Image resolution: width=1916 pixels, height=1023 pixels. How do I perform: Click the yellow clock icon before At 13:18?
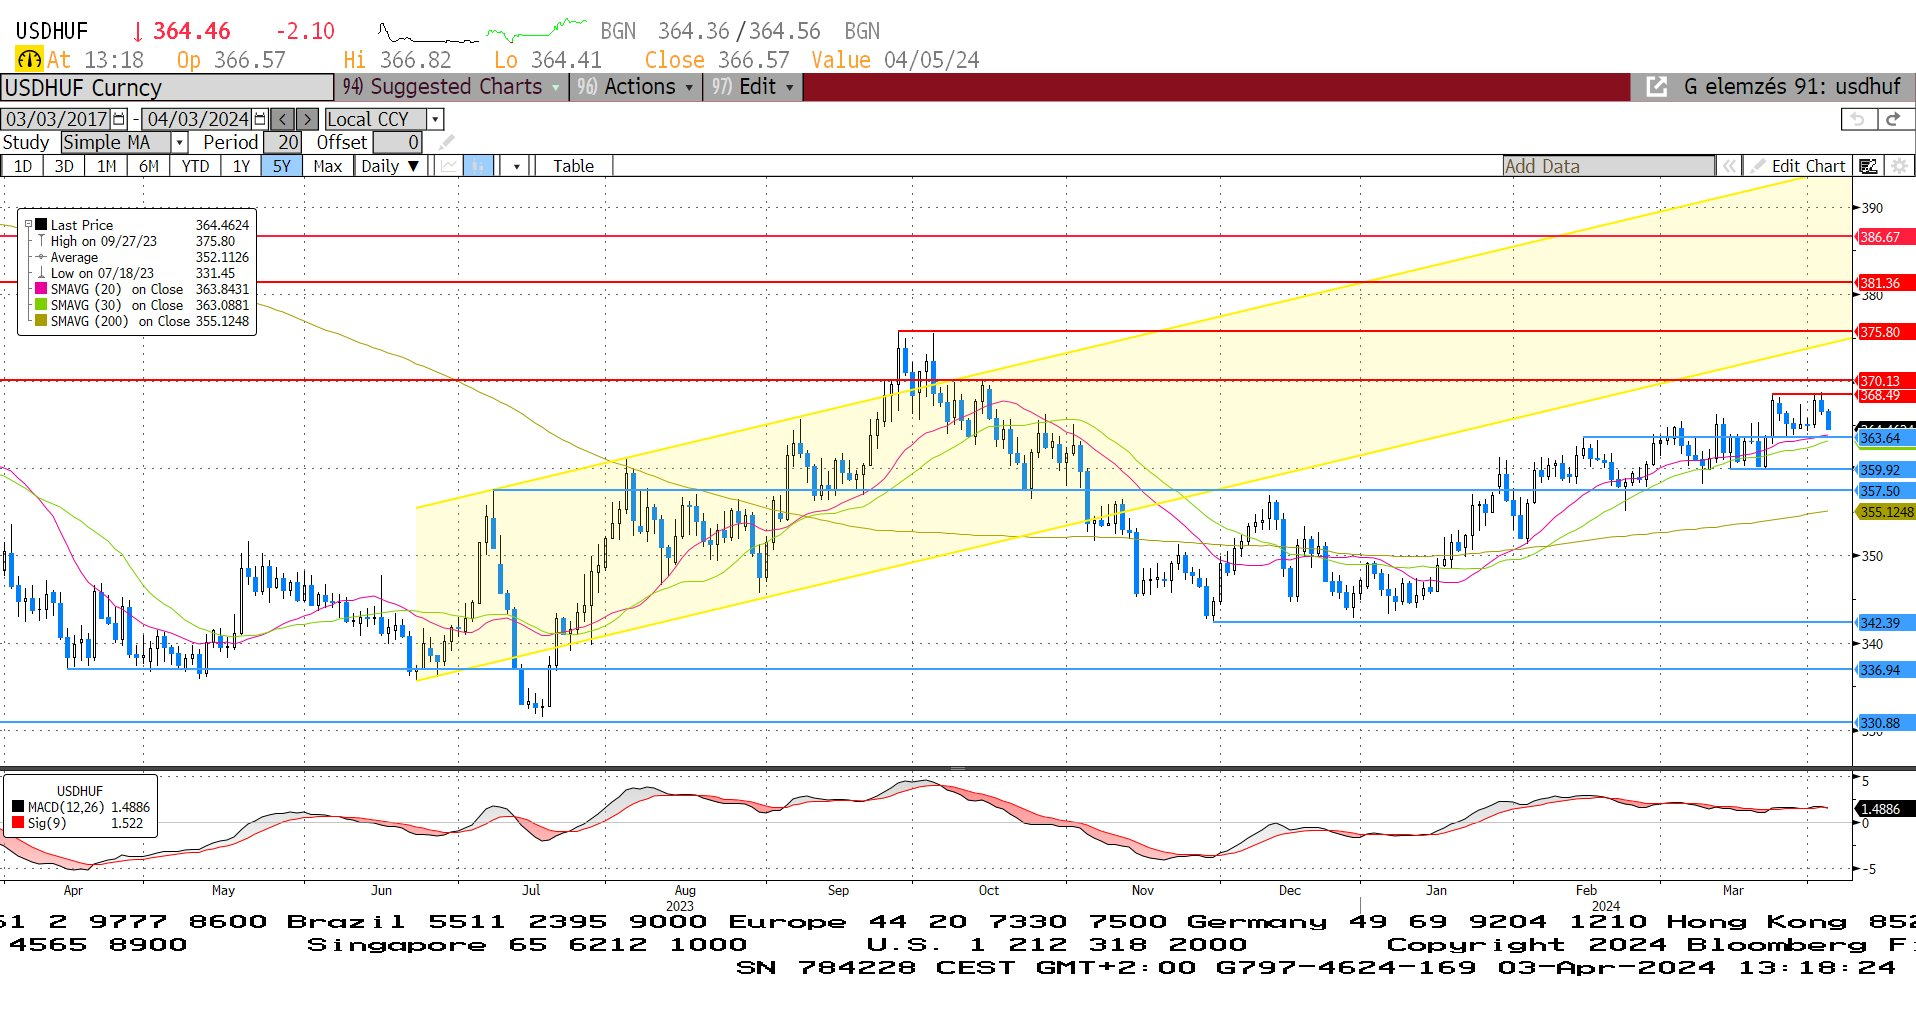tap(29, 60)
